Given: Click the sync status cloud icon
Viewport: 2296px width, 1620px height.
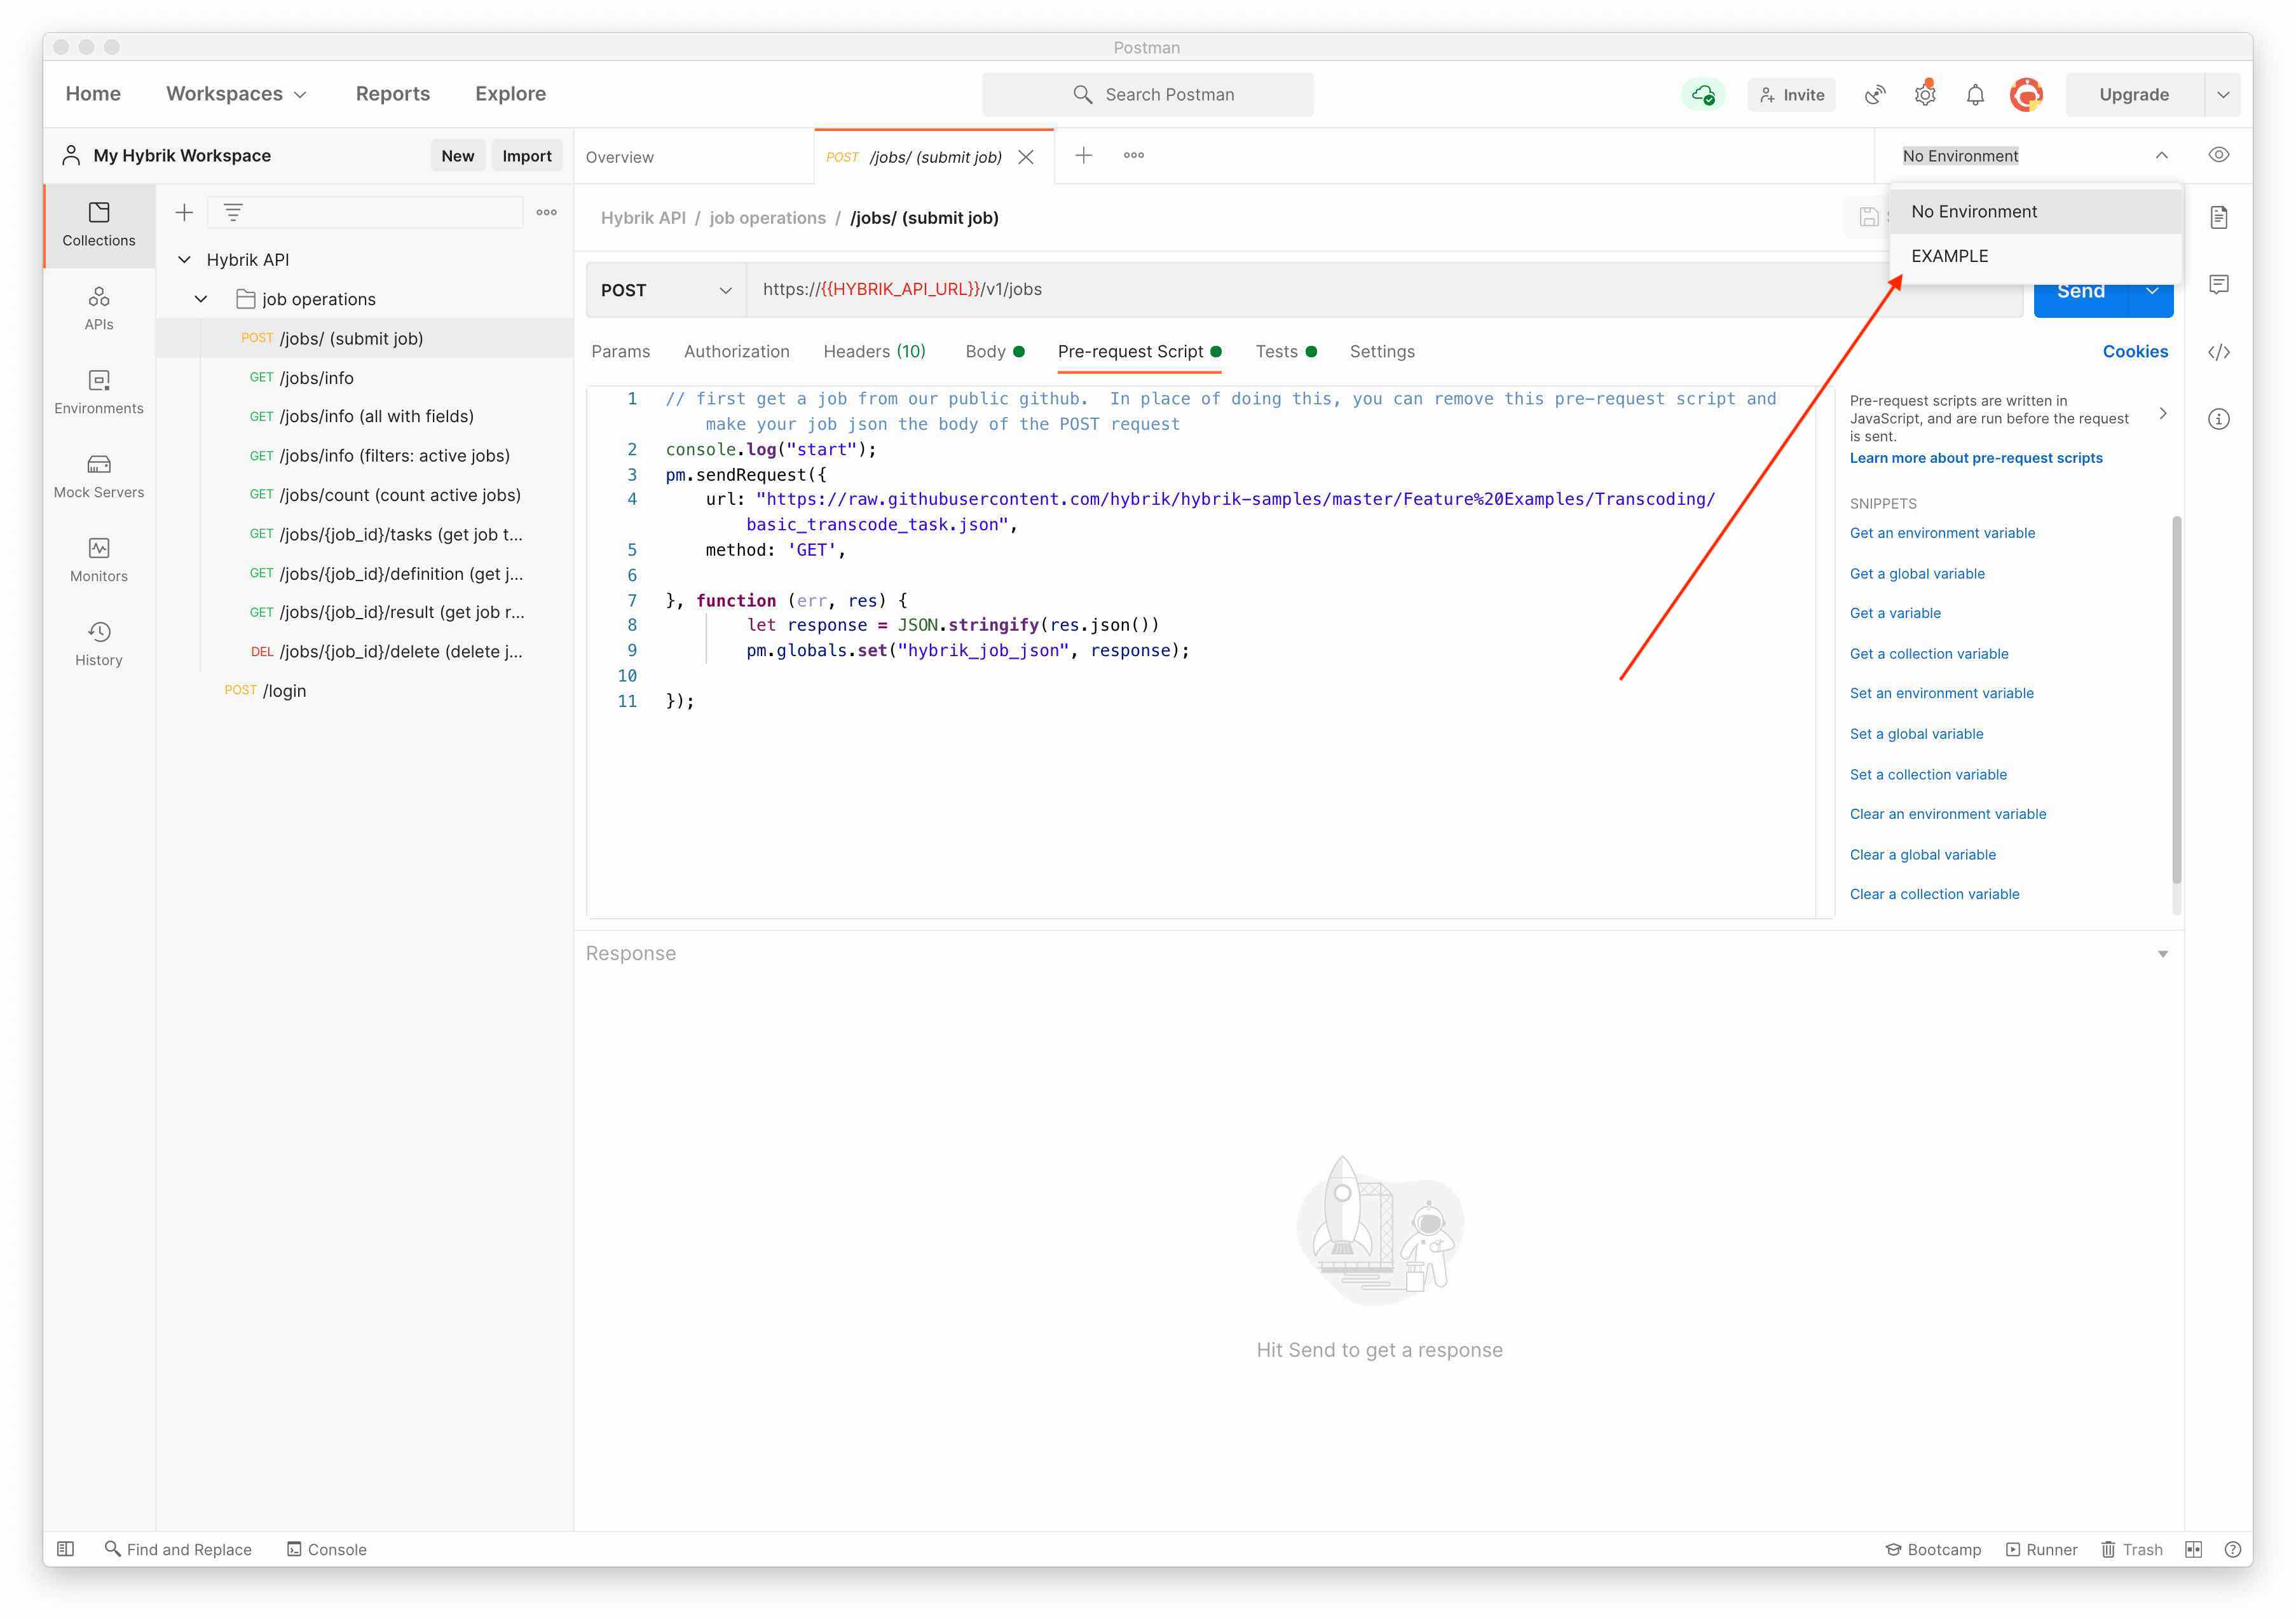Looking at the screenshot, I should coord(1702,94).
